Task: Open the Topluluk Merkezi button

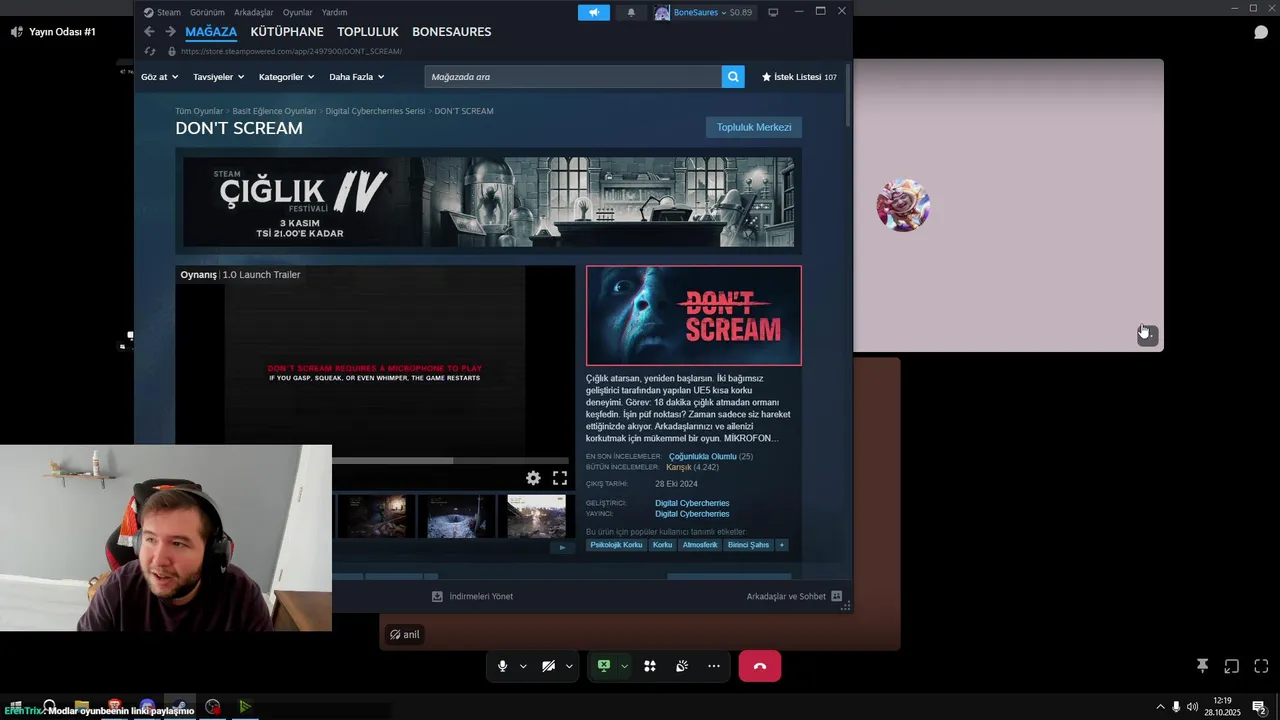Action: tap(754, 127)
